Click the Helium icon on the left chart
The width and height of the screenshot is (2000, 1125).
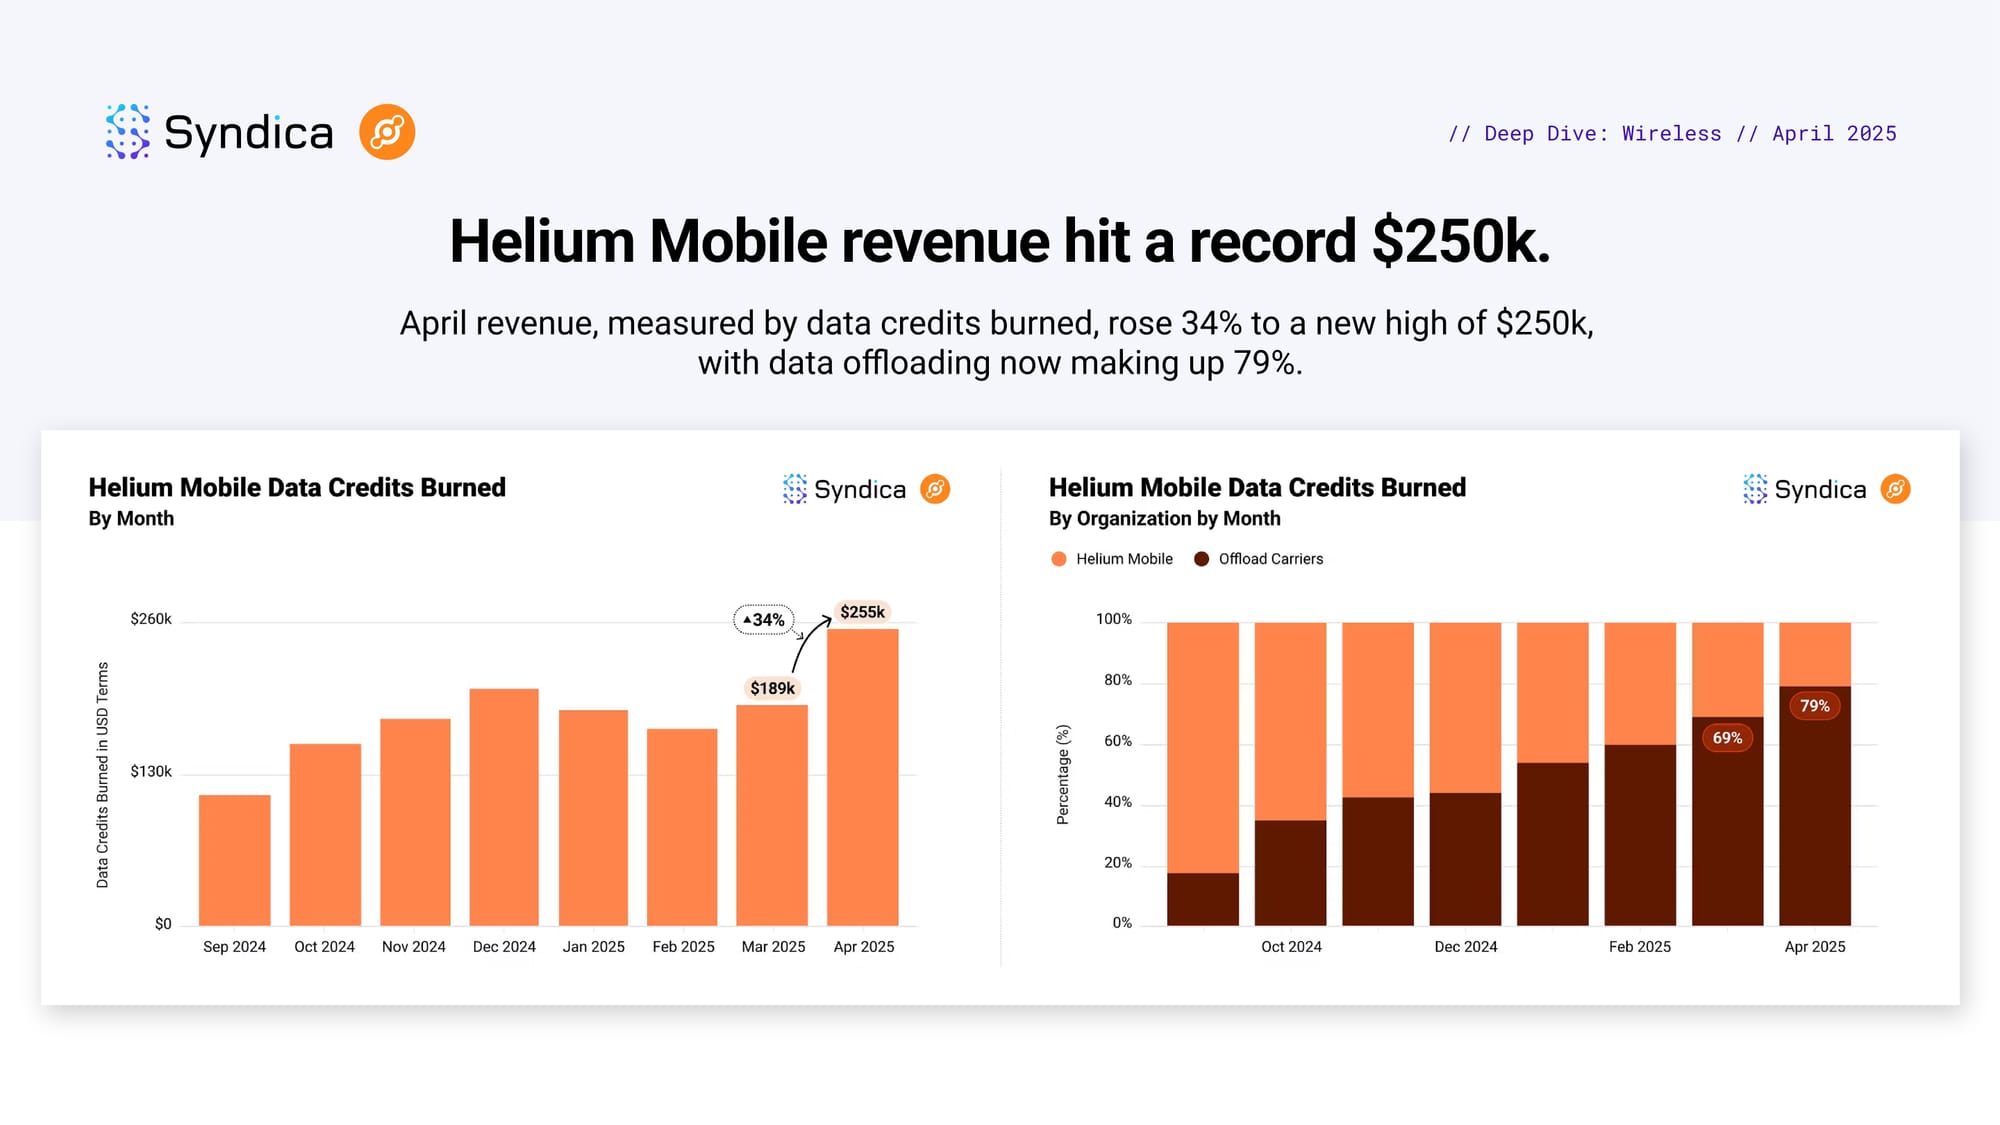pos(935,489)
